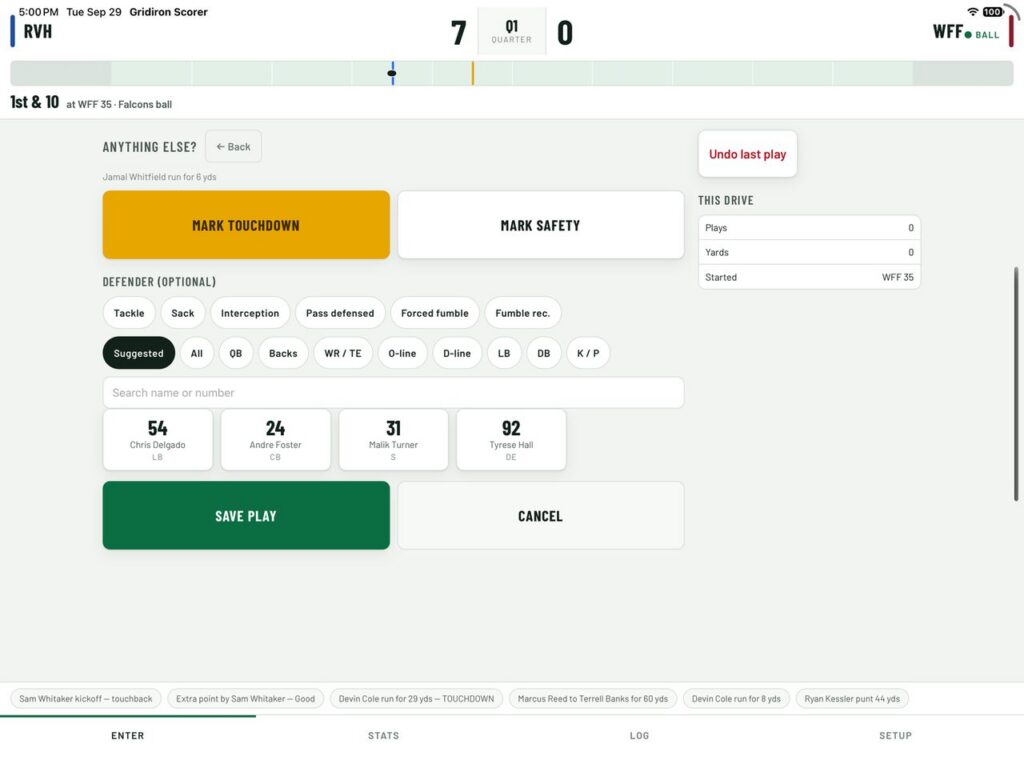This screenshot has width=1024, height=768.
Task: Open 'Devin Cole run for 8 yds' chip
Action: tap(736, 699)
